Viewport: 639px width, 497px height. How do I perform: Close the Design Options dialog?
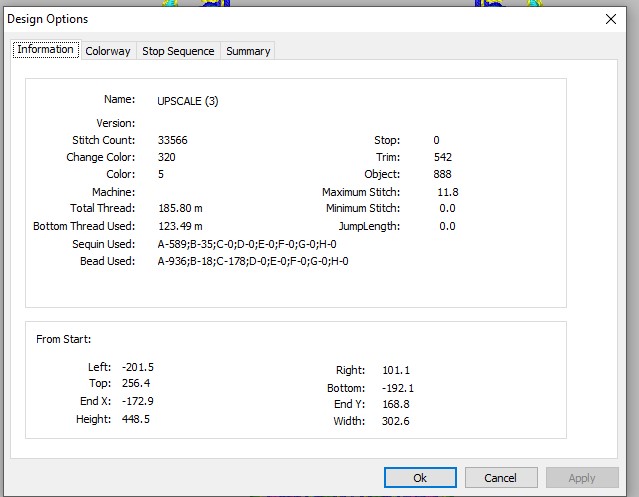pyautogui.click(x=610, y=19)
